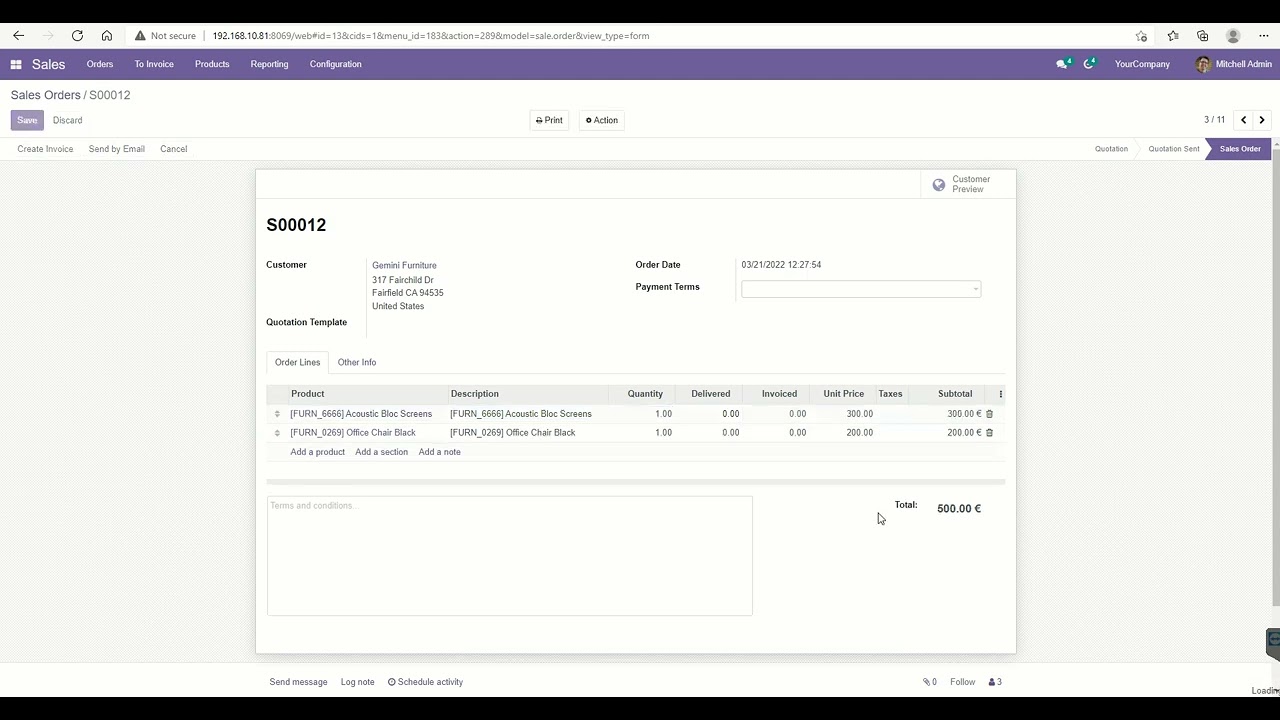Click Add a section link
This screenshot has width=1280, height=720.
coord(381,452)
